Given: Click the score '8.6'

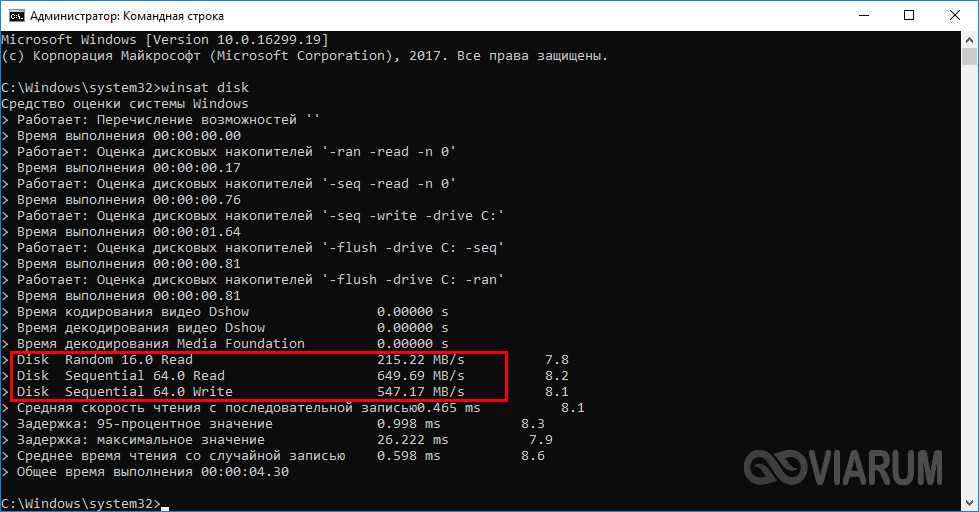Looking at the screenshot, I should tap(533, 456).
